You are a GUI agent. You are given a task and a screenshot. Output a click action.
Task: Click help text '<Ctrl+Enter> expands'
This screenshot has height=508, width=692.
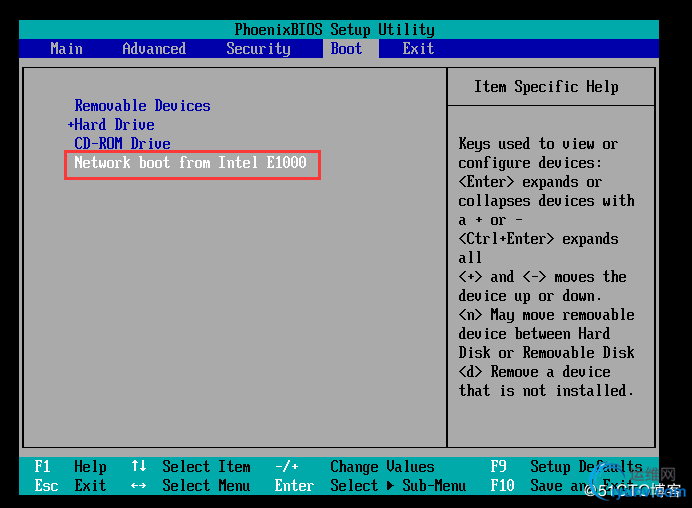click(x=538, y=239)
